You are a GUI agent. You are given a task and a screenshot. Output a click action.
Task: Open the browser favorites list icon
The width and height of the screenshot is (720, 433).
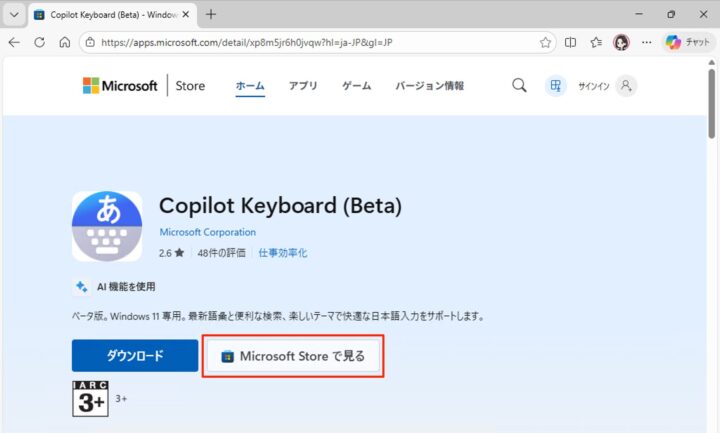[596, 43]
